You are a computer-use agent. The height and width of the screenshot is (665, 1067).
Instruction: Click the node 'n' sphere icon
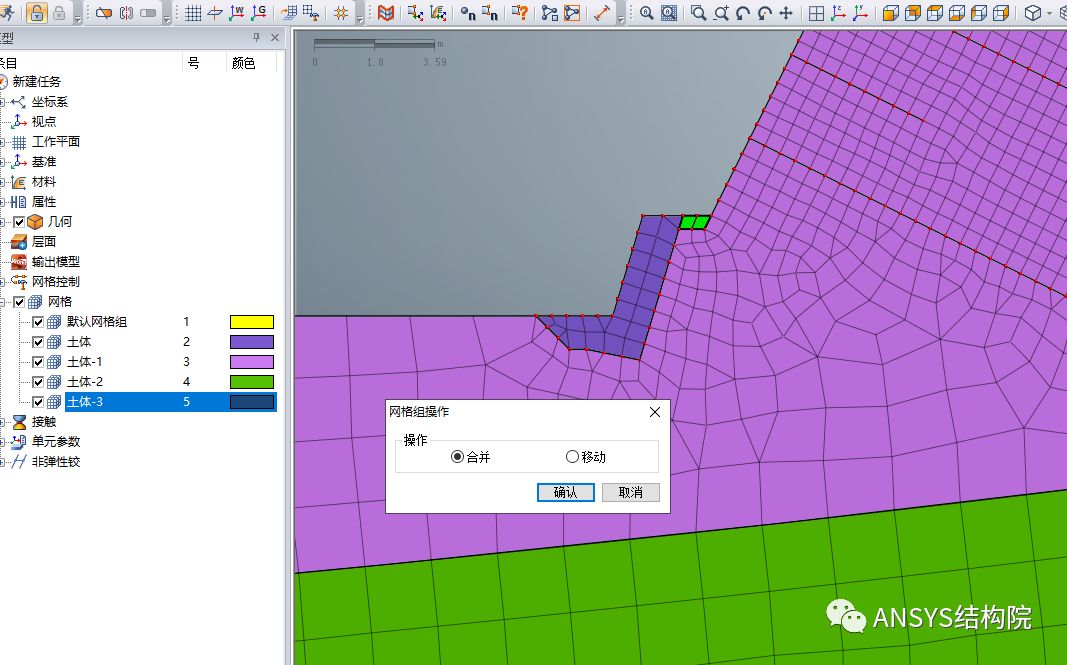(467, 12)
